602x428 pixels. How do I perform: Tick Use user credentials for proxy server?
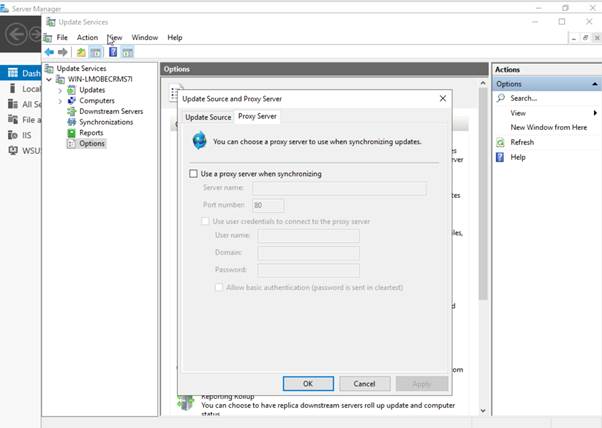[206, 221]
